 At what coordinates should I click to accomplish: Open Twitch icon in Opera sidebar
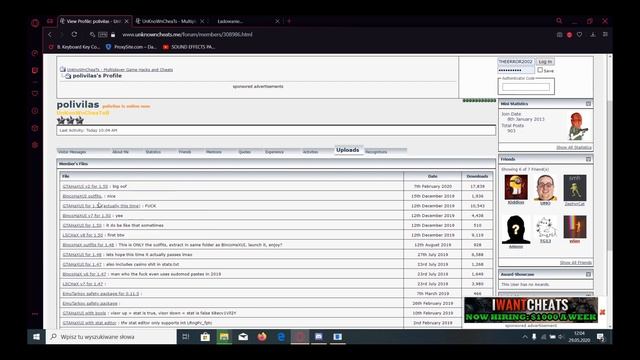pyautogui.click(x=35, y=71)
